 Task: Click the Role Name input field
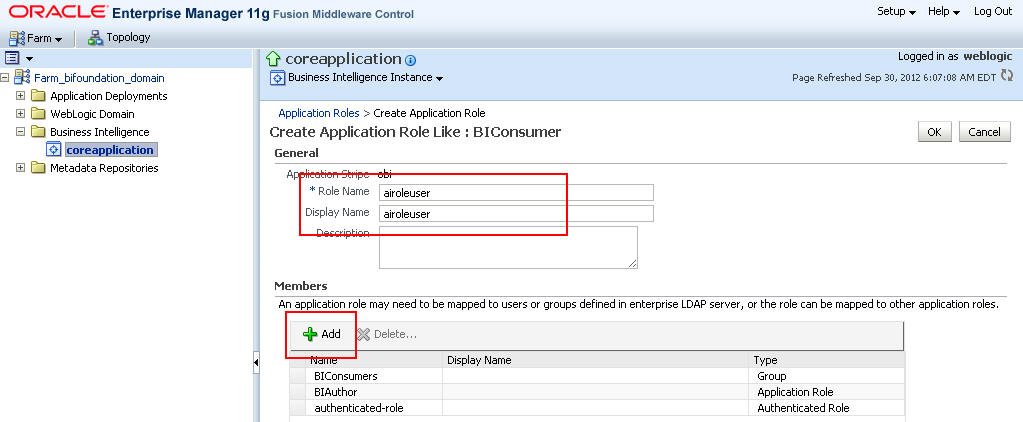click(x=516, y=192)
